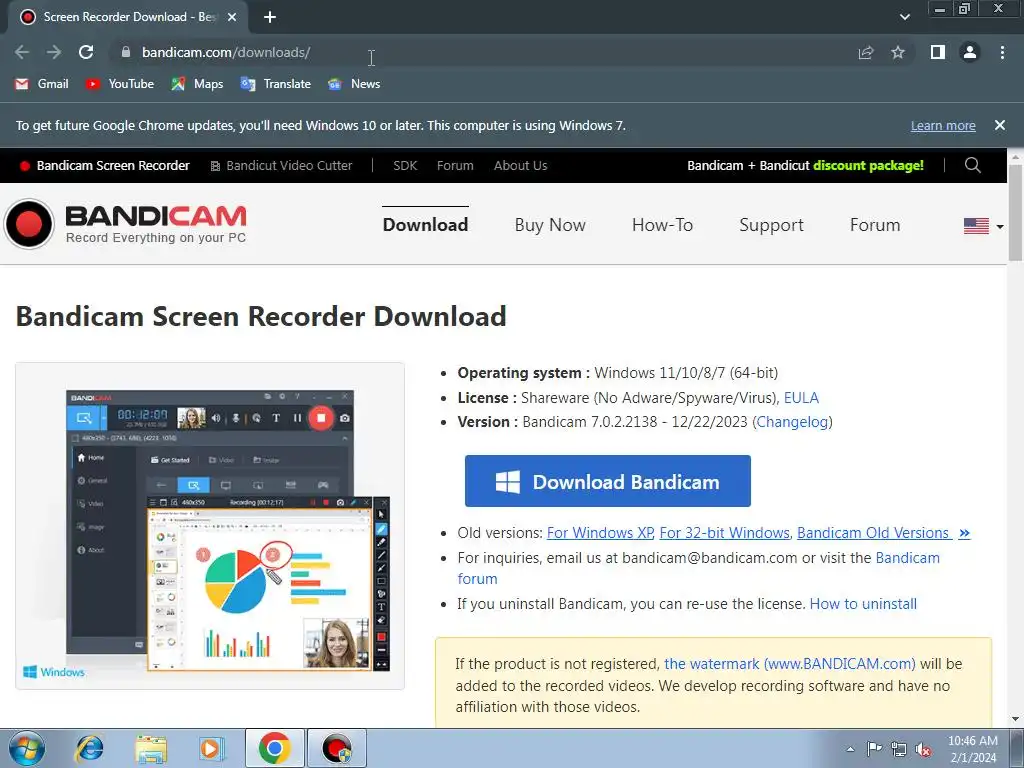Viewport: 1024px width, 768px height.
Task: Click the muted volume tray icon
Action: 923,749
